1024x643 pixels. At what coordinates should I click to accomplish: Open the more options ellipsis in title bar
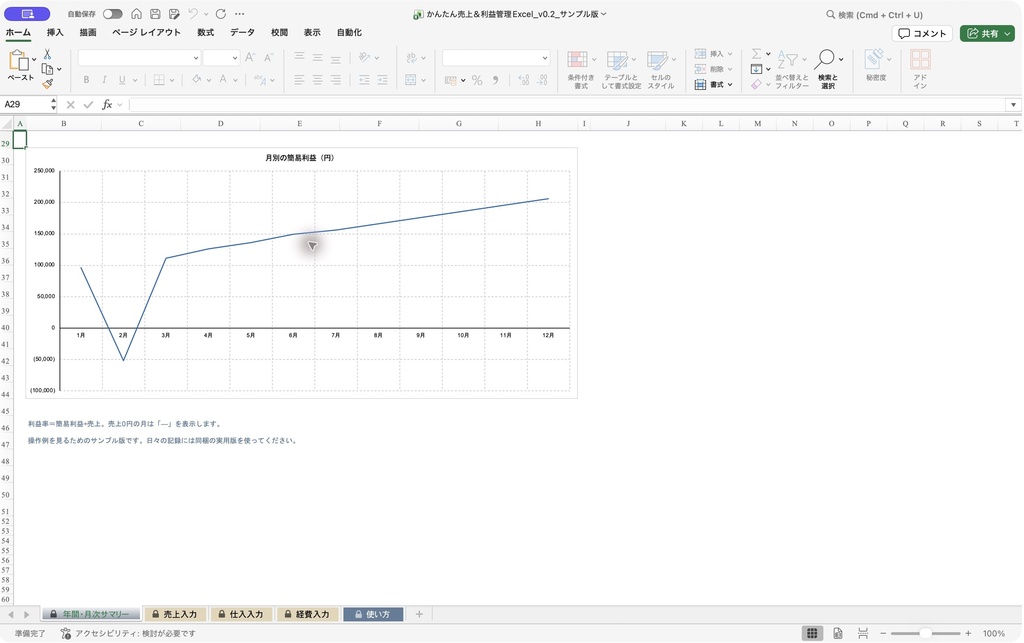(240, 14)
